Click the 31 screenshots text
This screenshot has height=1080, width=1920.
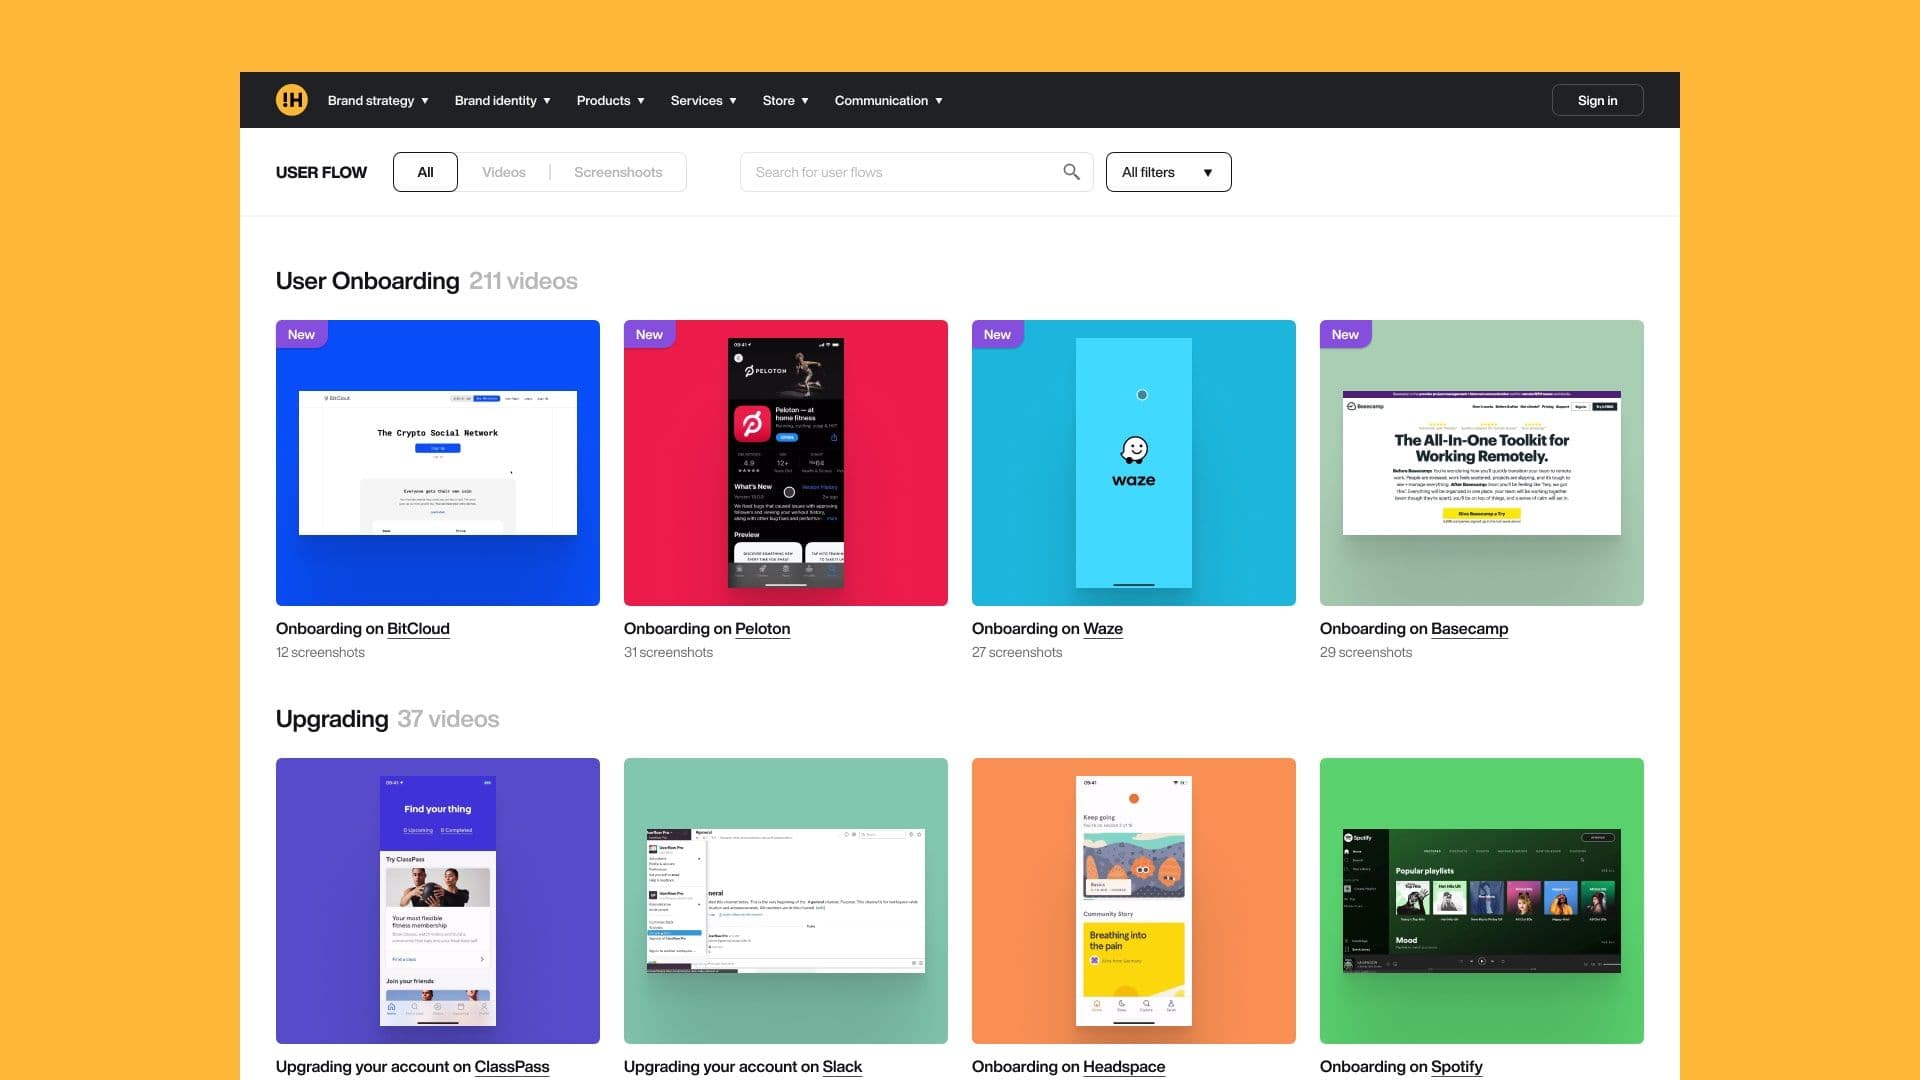pyautogui.click(x=668, y=652)
